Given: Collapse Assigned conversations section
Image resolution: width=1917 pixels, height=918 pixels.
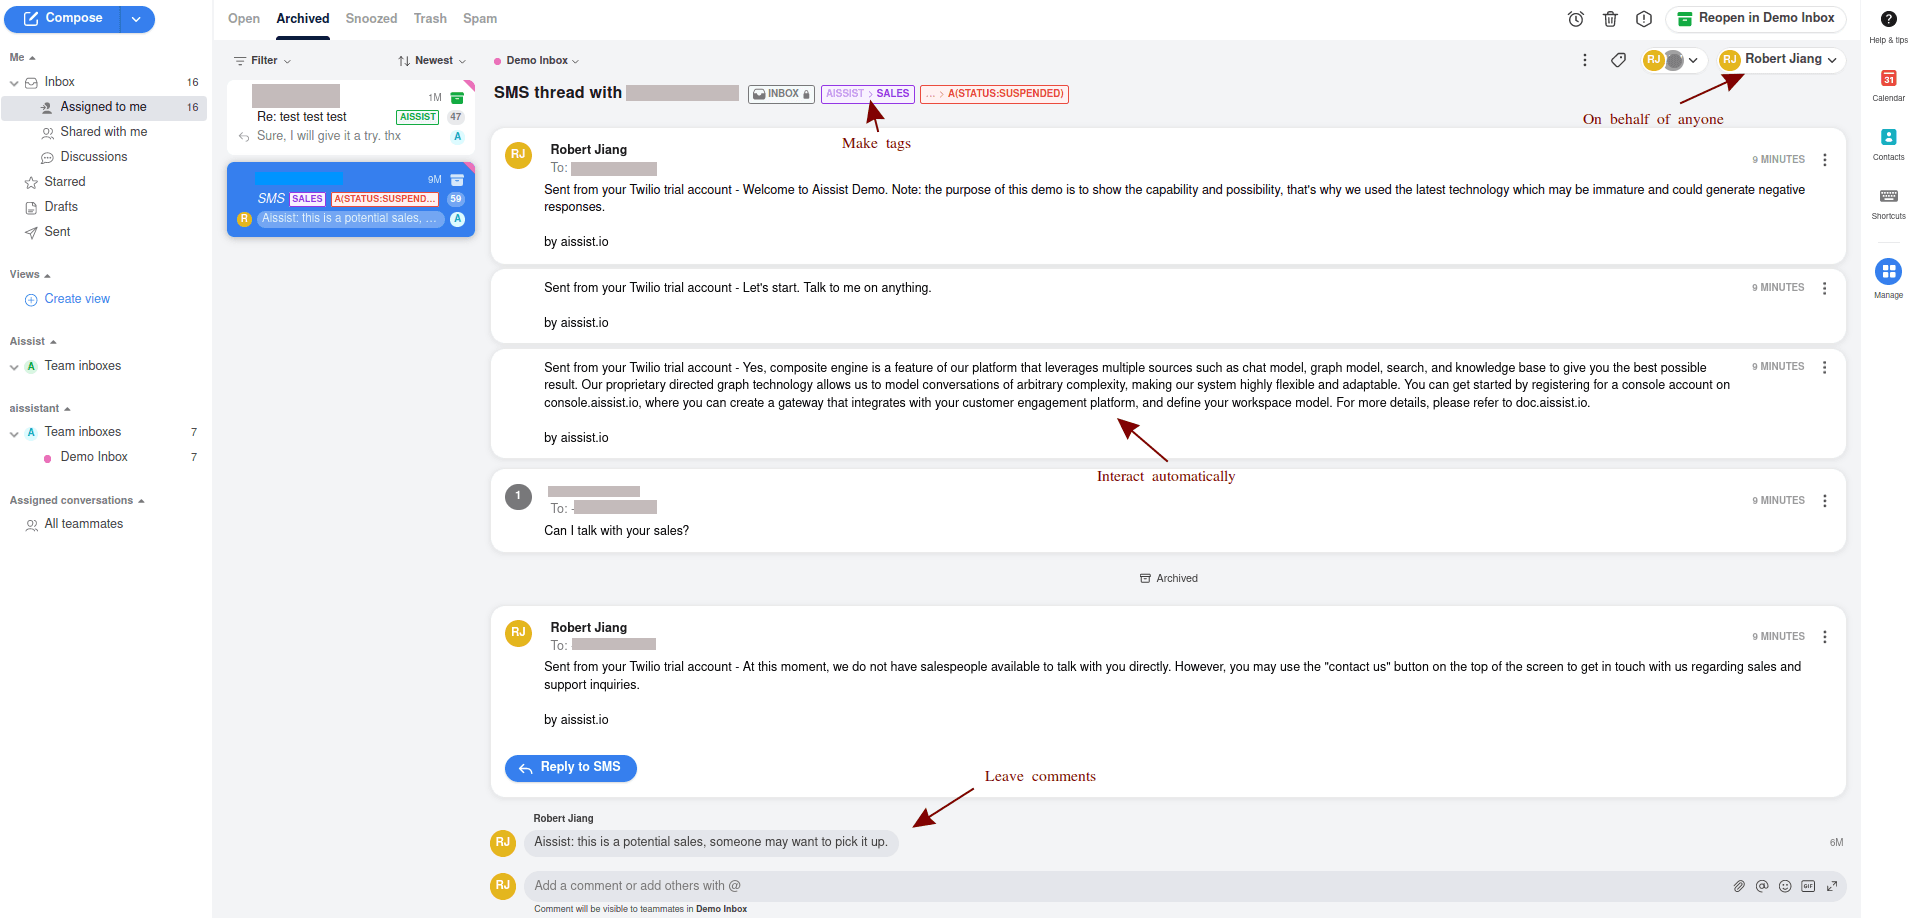Looking at the screenshot, I should [x=77, y=501].
